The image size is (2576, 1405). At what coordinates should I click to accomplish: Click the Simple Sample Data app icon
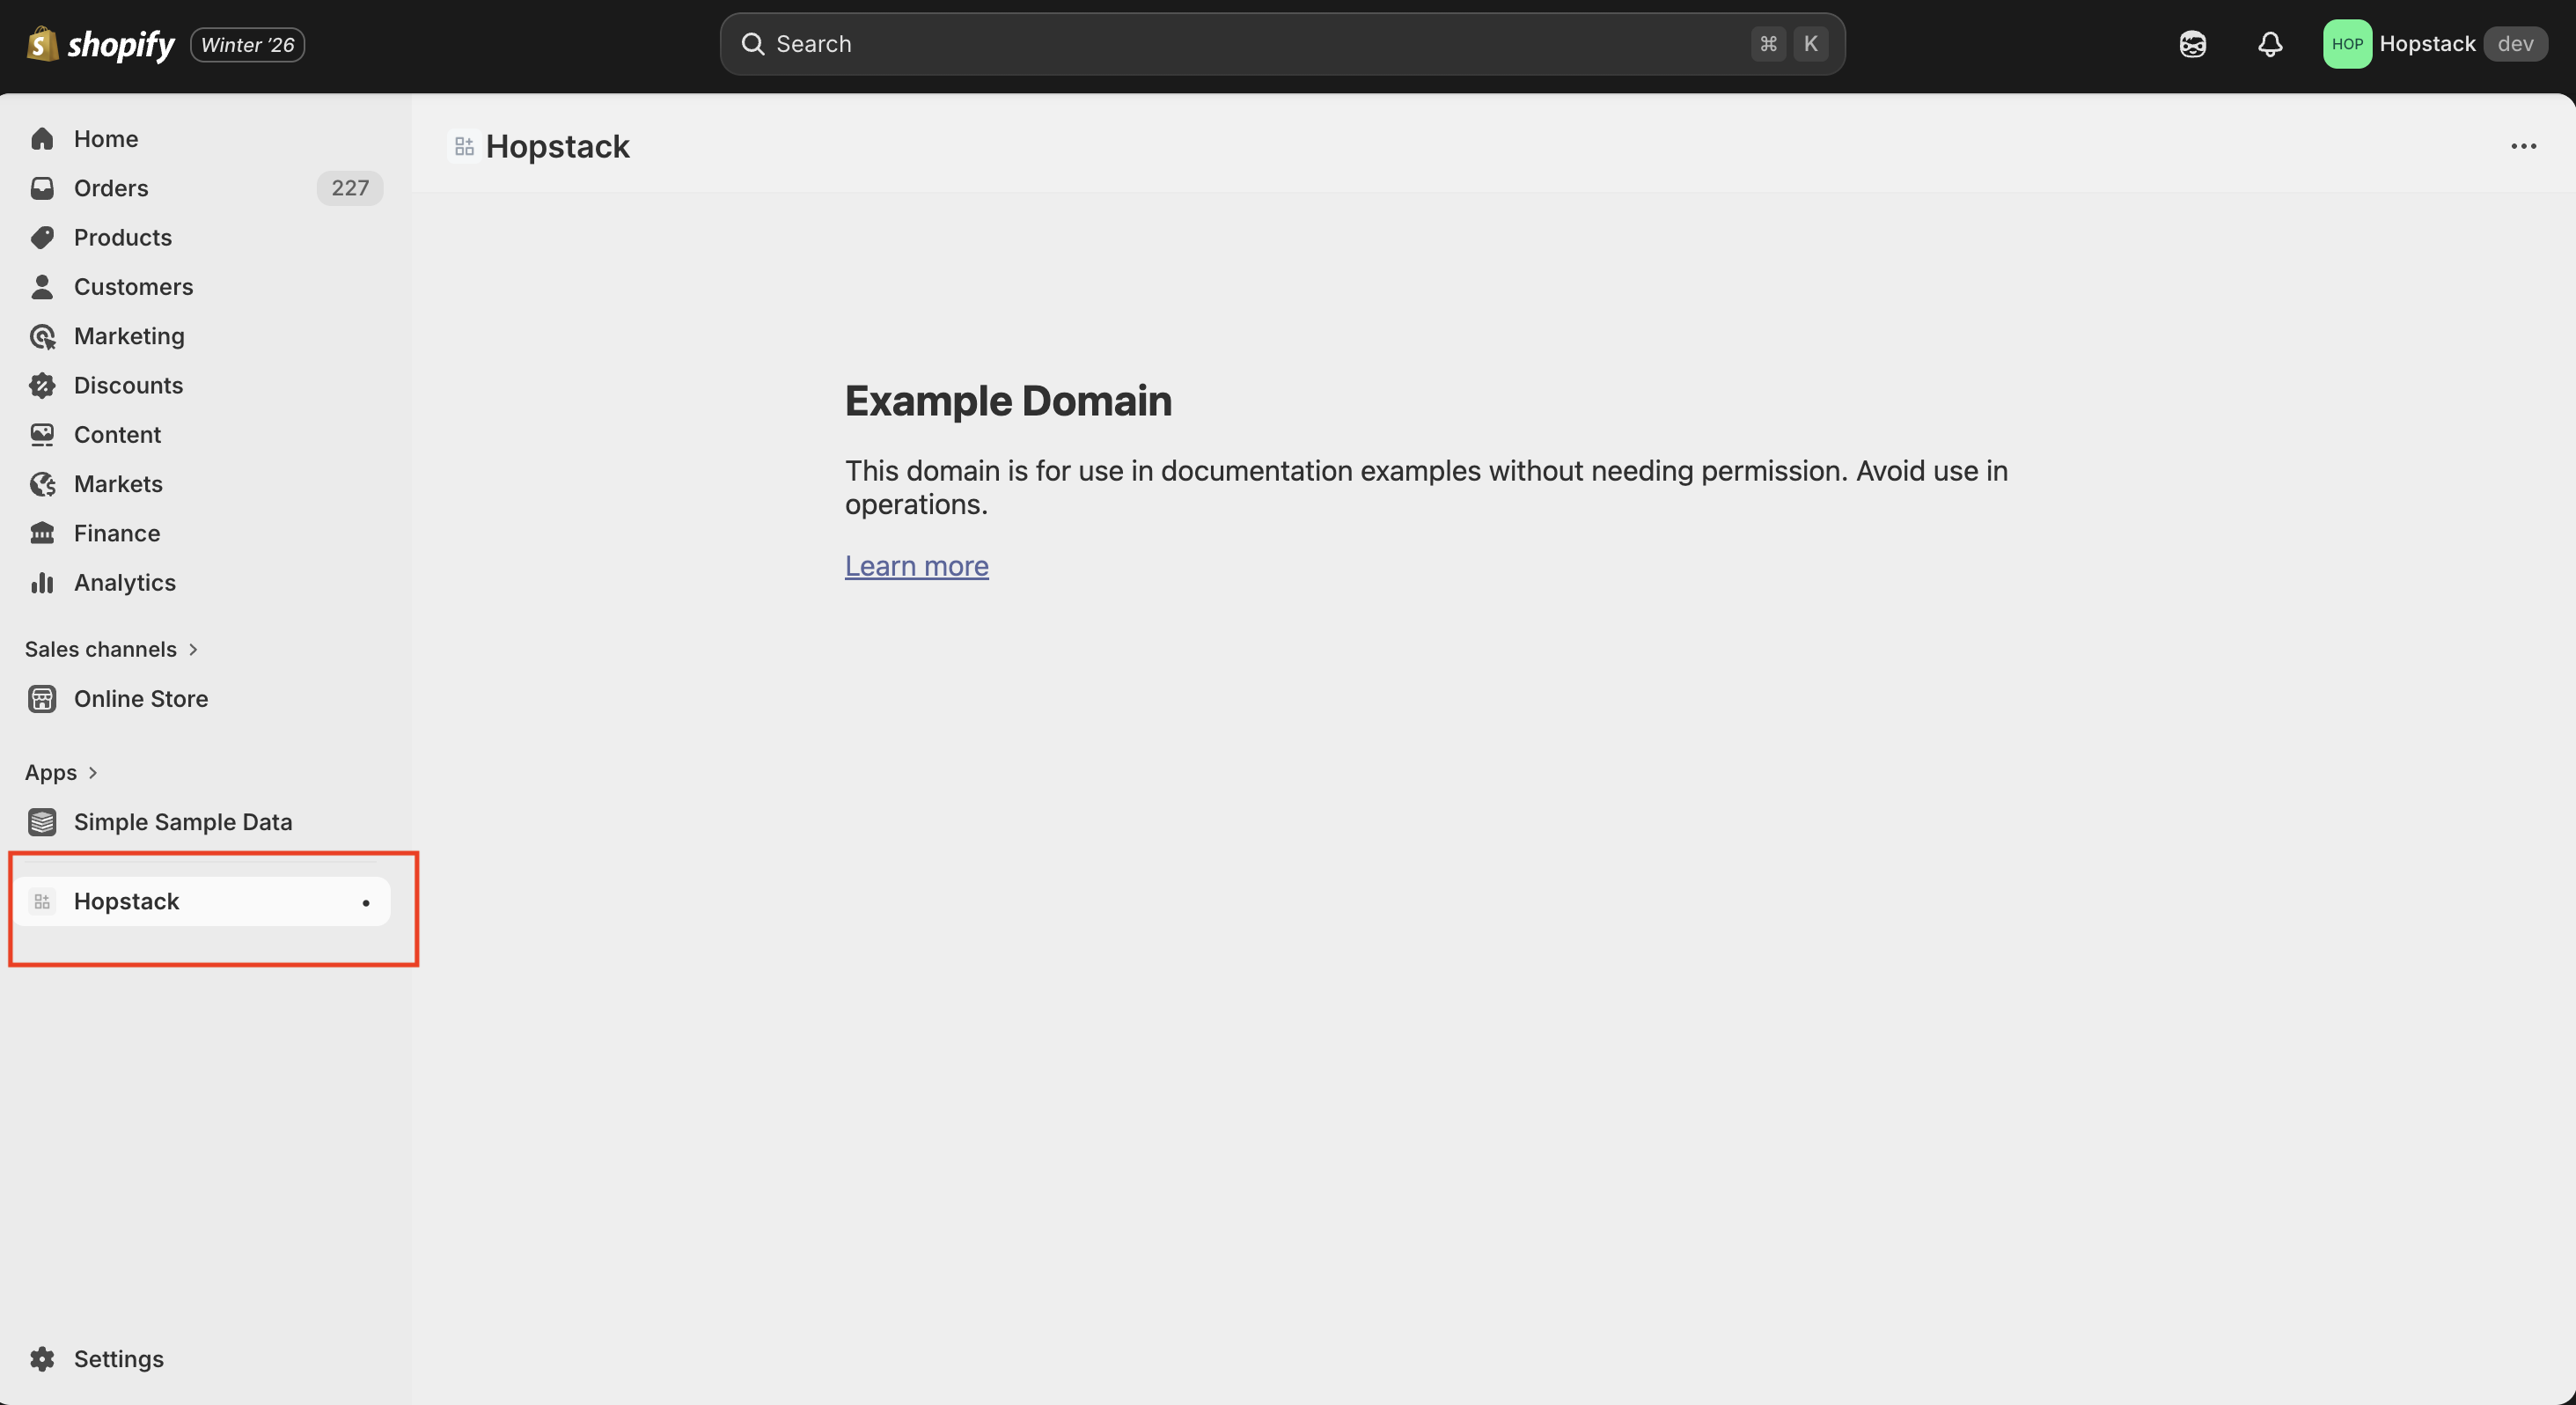[42, 822]
